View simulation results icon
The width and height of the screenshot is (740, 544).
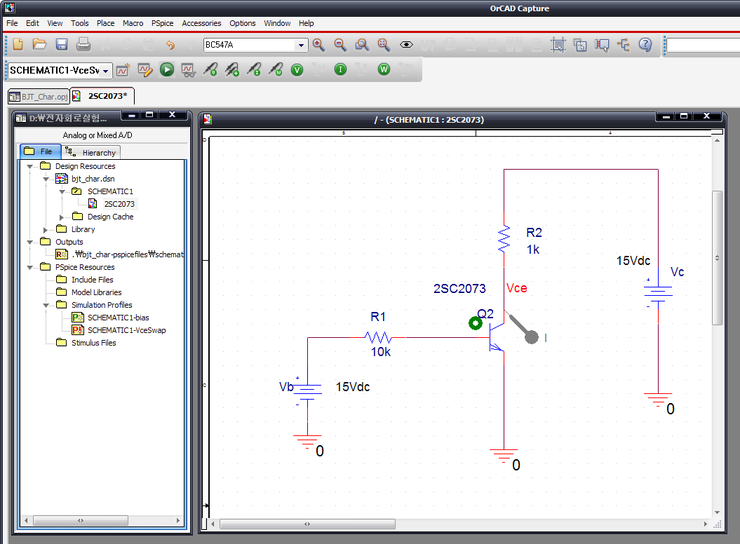(x=188, y=70)
